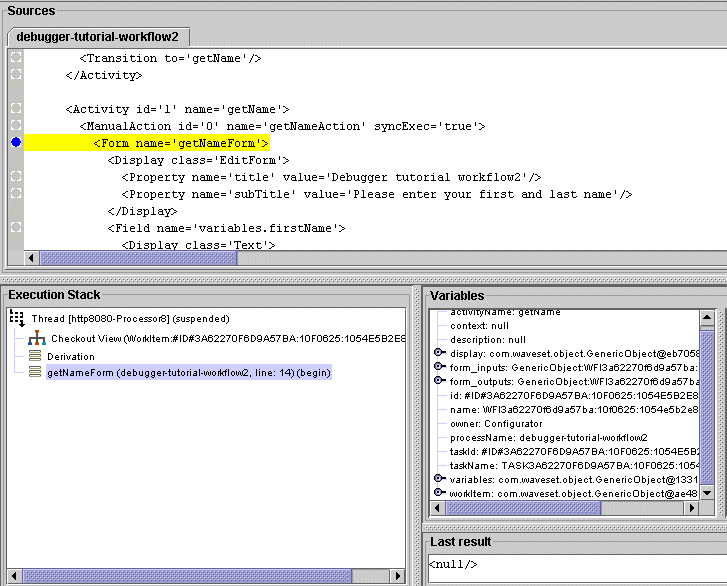Toggle breakpoint beside Property name='title' line

click(16, 176)
